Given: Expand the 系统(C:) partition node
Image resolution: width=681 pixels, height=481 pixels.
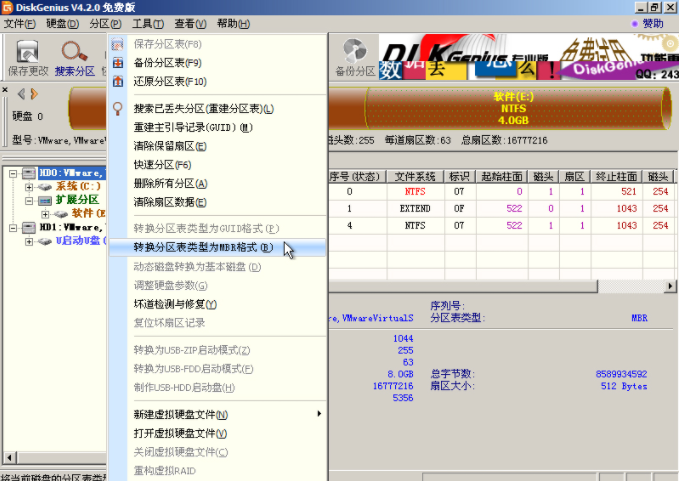Looking at the screenshot, I should [x=29, y=187].
